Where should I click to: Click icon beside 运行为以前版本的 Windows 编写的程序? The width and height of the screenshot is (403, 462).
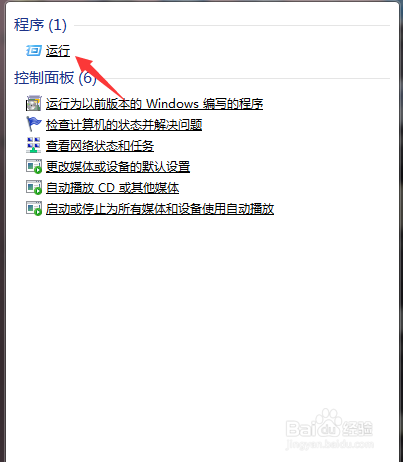click(x=34, y=103)
